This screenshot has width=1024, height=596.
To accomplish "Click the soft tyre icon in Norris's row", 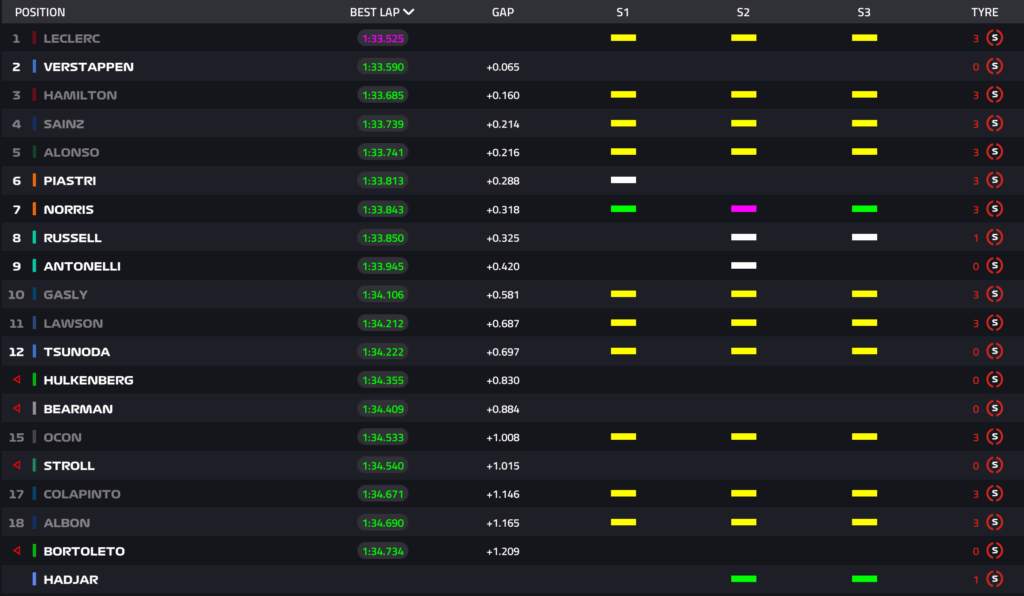I will pyautogui.click(x=994, y=209).
